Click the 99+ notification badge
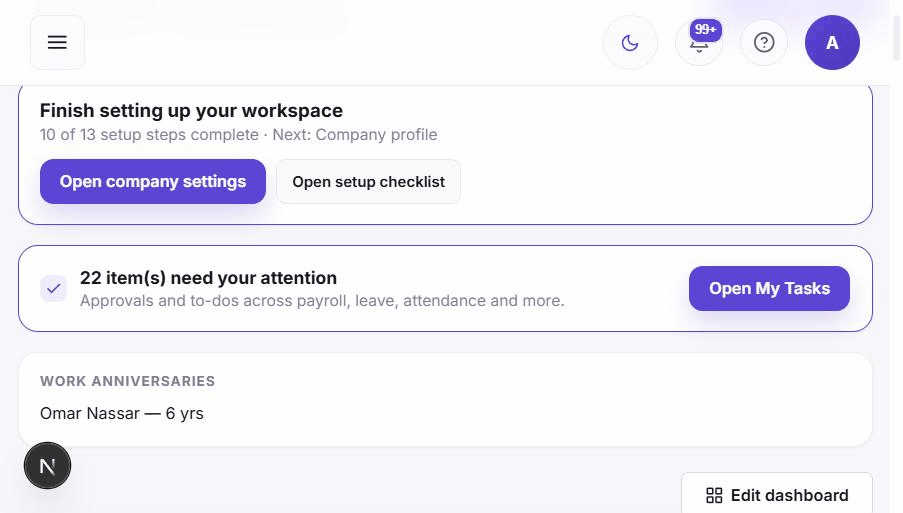The height and width of the screenshot is (513, 903). pyautogui.click(x=705, y=29)
